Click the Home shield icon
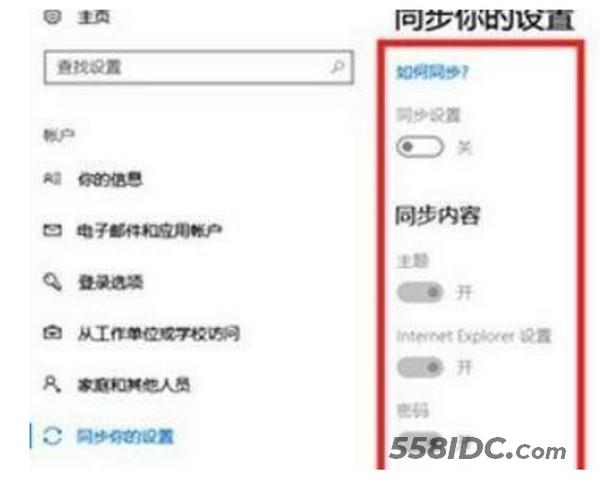This screenshot has width=600, height=485. pyautogui.click(x=52, y=16)
